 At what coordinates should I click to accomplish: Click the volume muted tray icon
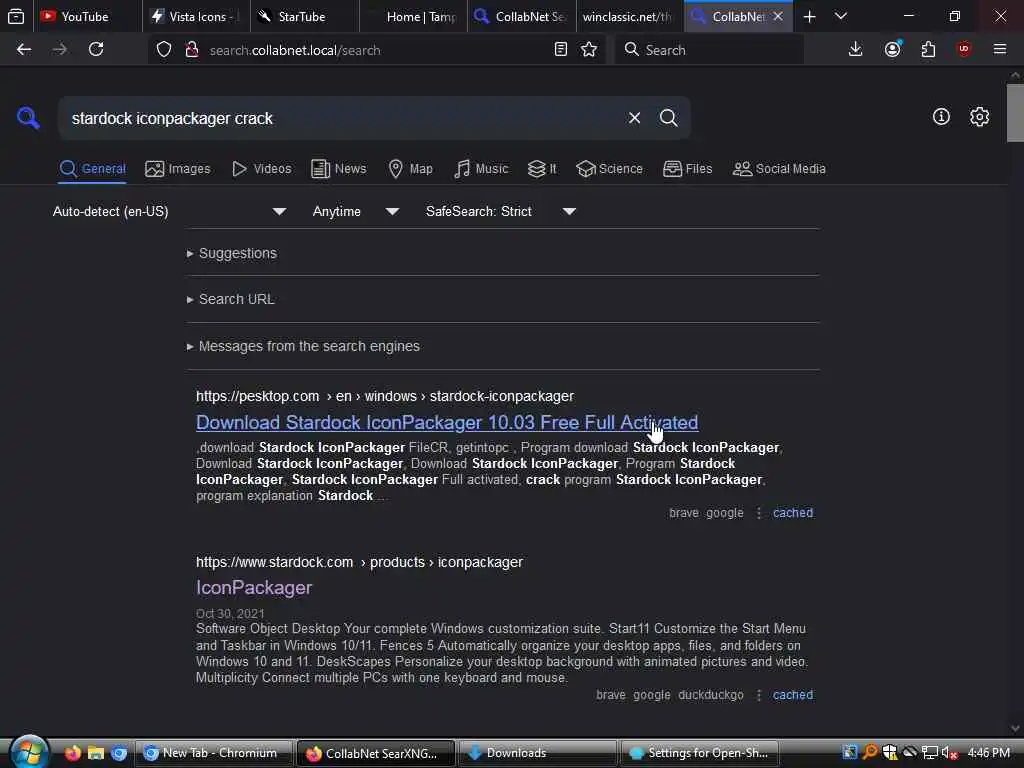950,753
